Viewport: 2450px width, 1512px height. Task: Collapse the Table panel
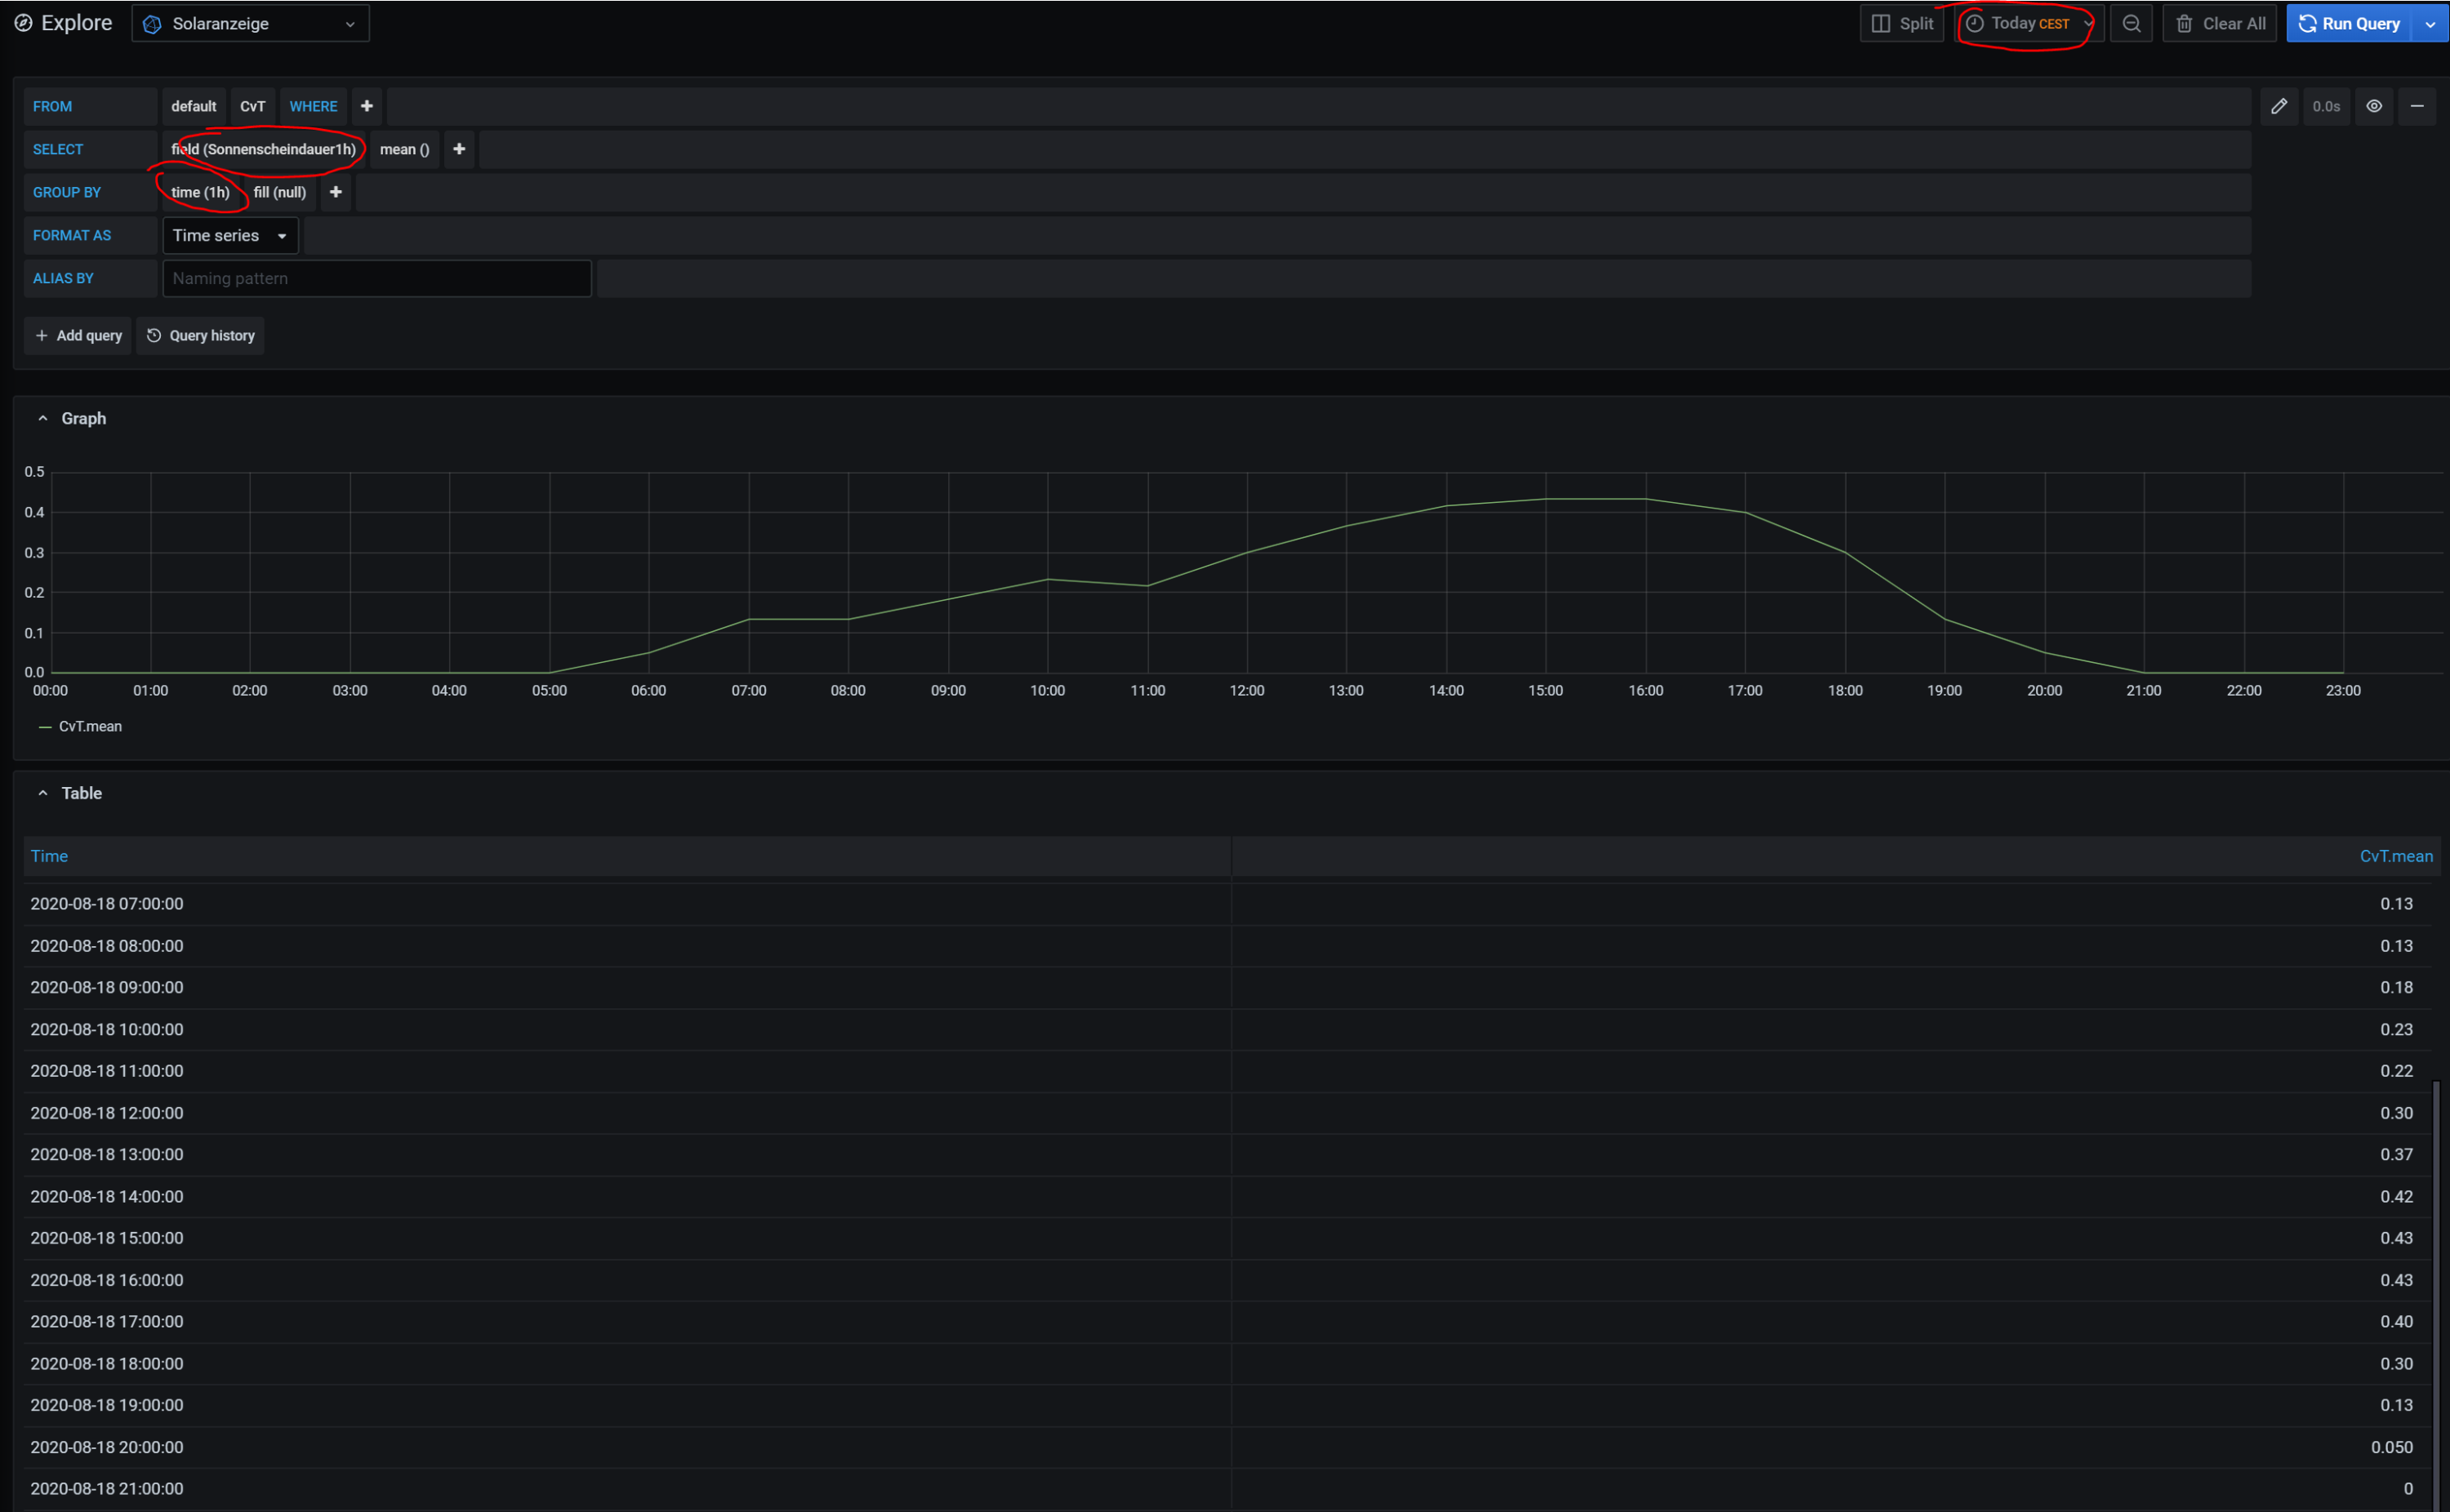(43, 793)
